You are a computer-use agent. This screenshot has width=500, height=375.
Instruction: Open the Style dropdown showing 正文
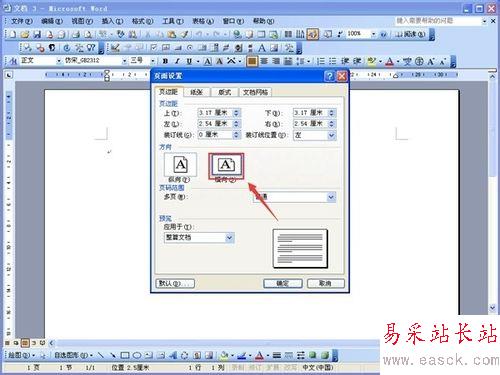pos(59,61)
